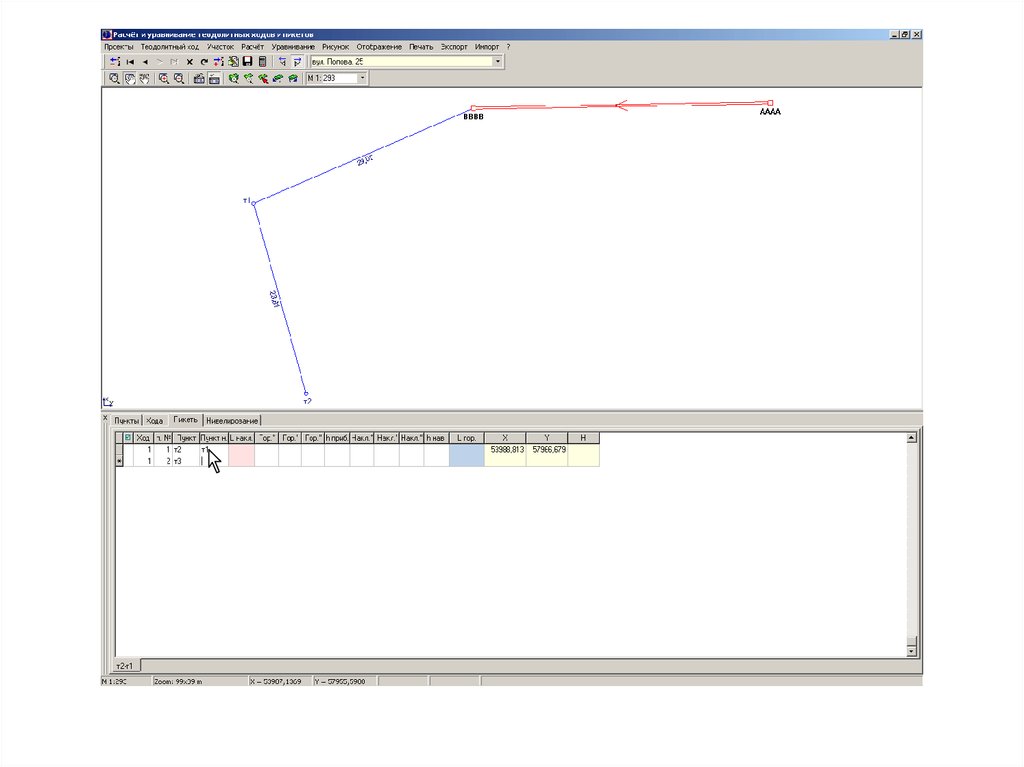Viewport: 1024px width, 767px height.
Task: Click the calculator icon in toolbar
Action: pos(262,62)
